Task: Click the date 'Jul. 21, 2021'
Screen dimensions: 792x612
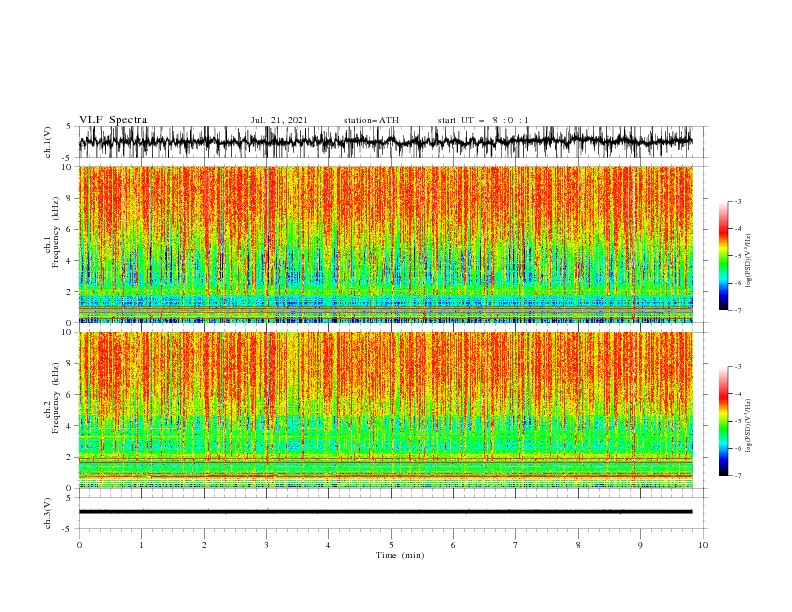Action: pyautogui.click(x=279, y=120)
